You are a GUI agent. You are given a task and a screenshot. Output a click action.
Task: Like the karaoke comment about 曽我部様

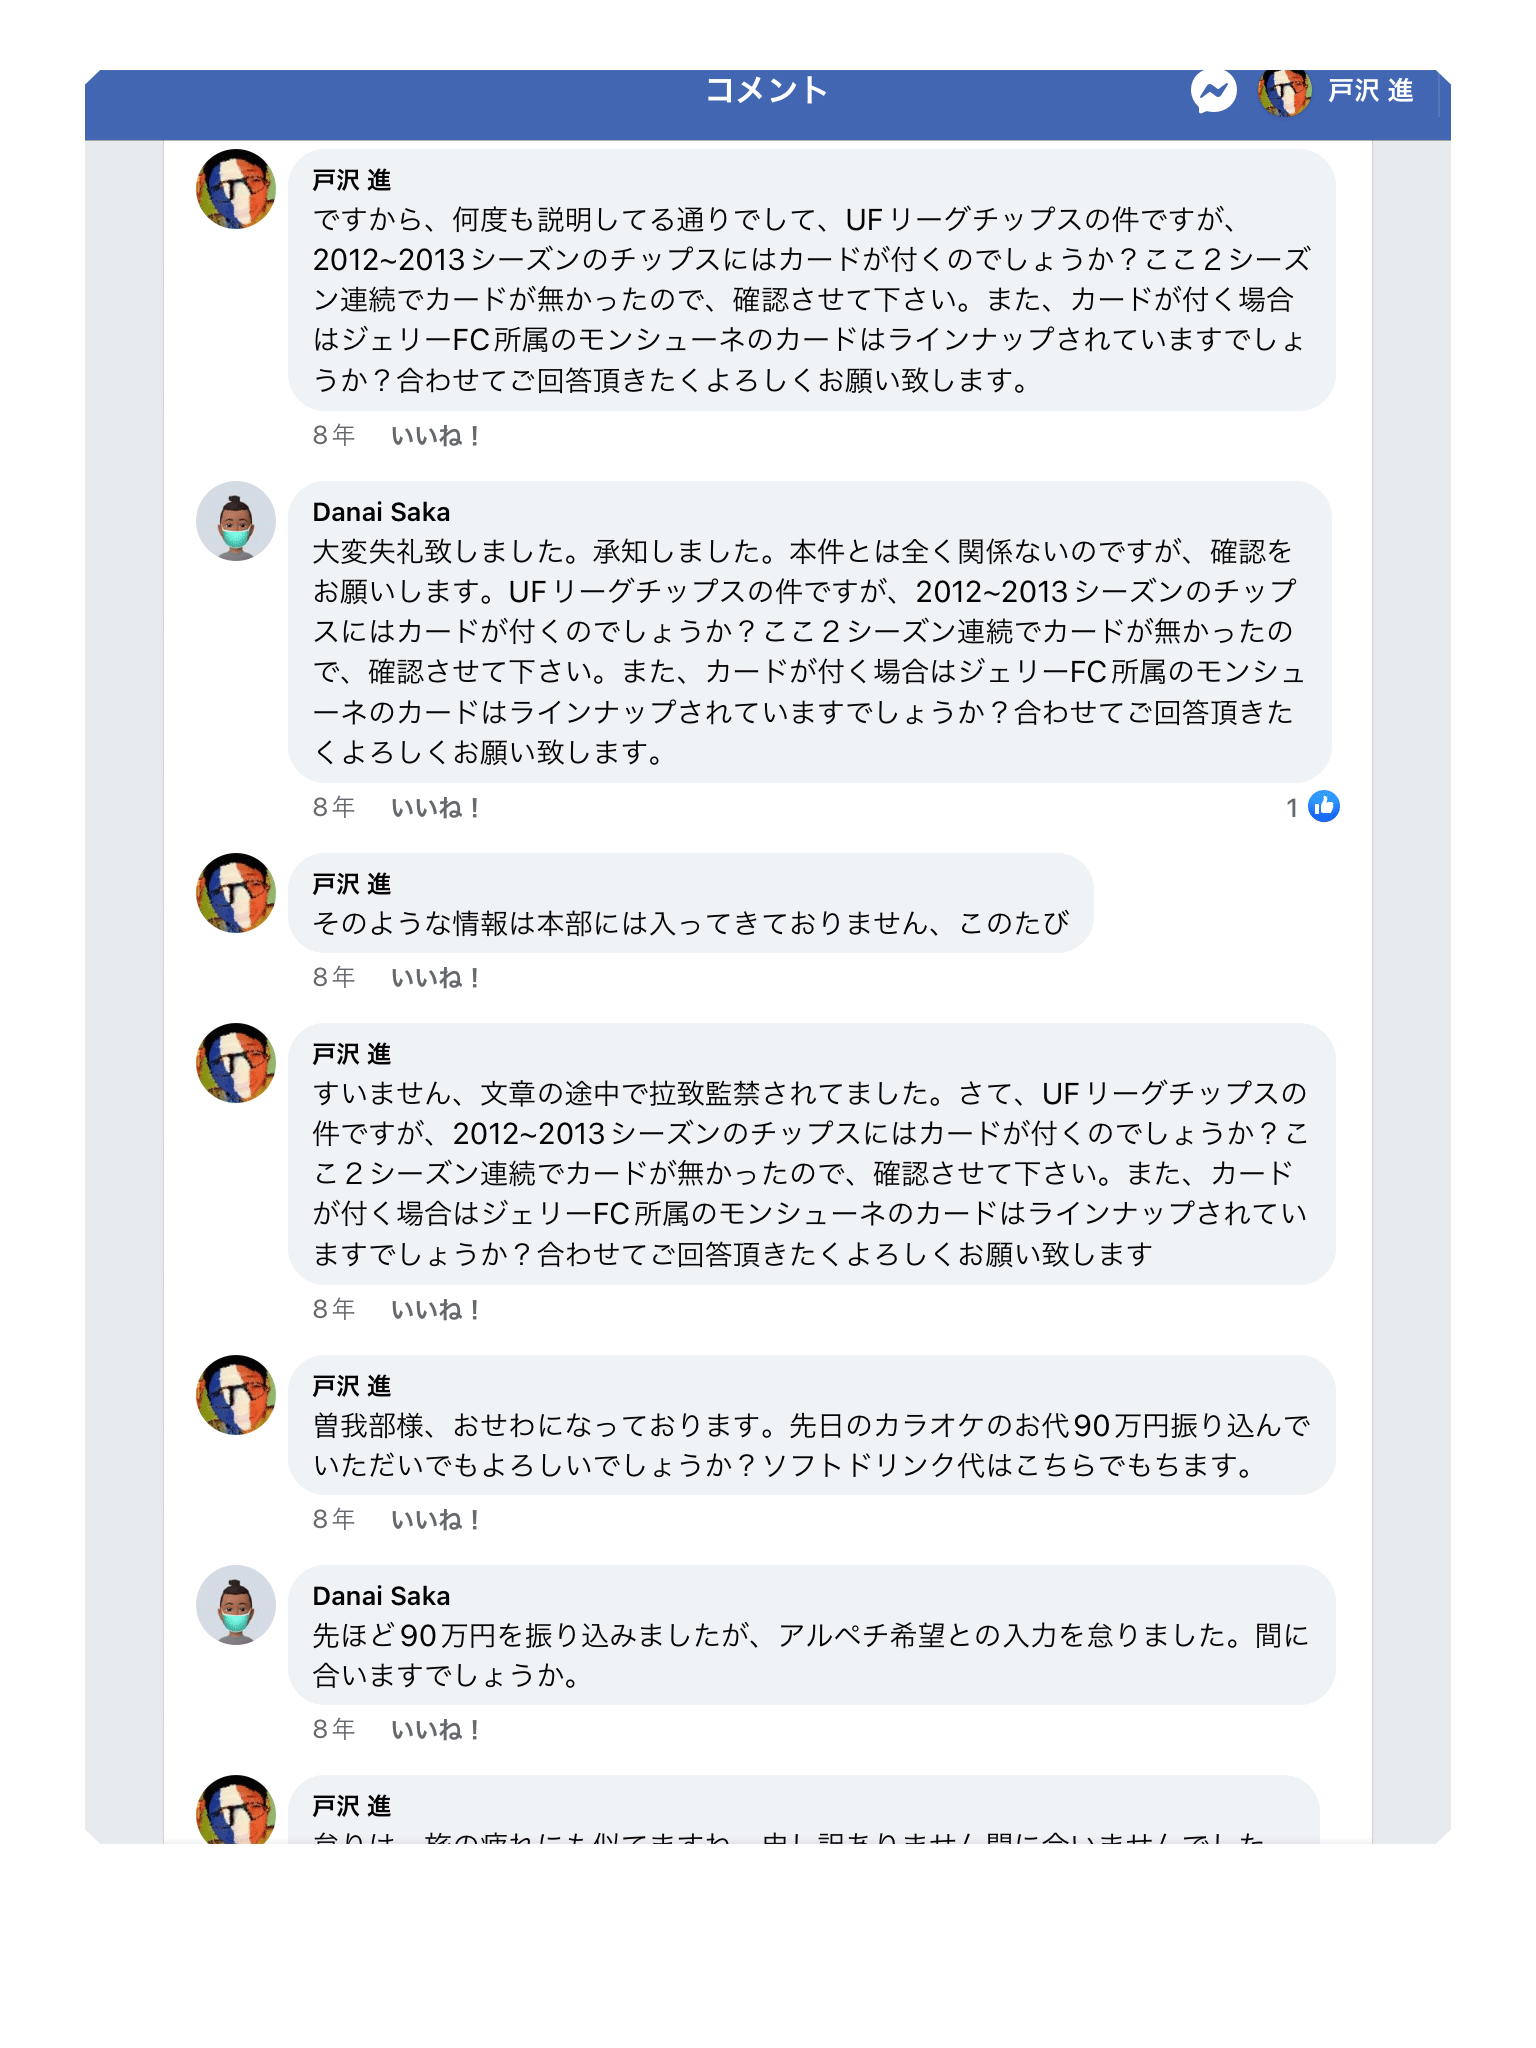435,1520
